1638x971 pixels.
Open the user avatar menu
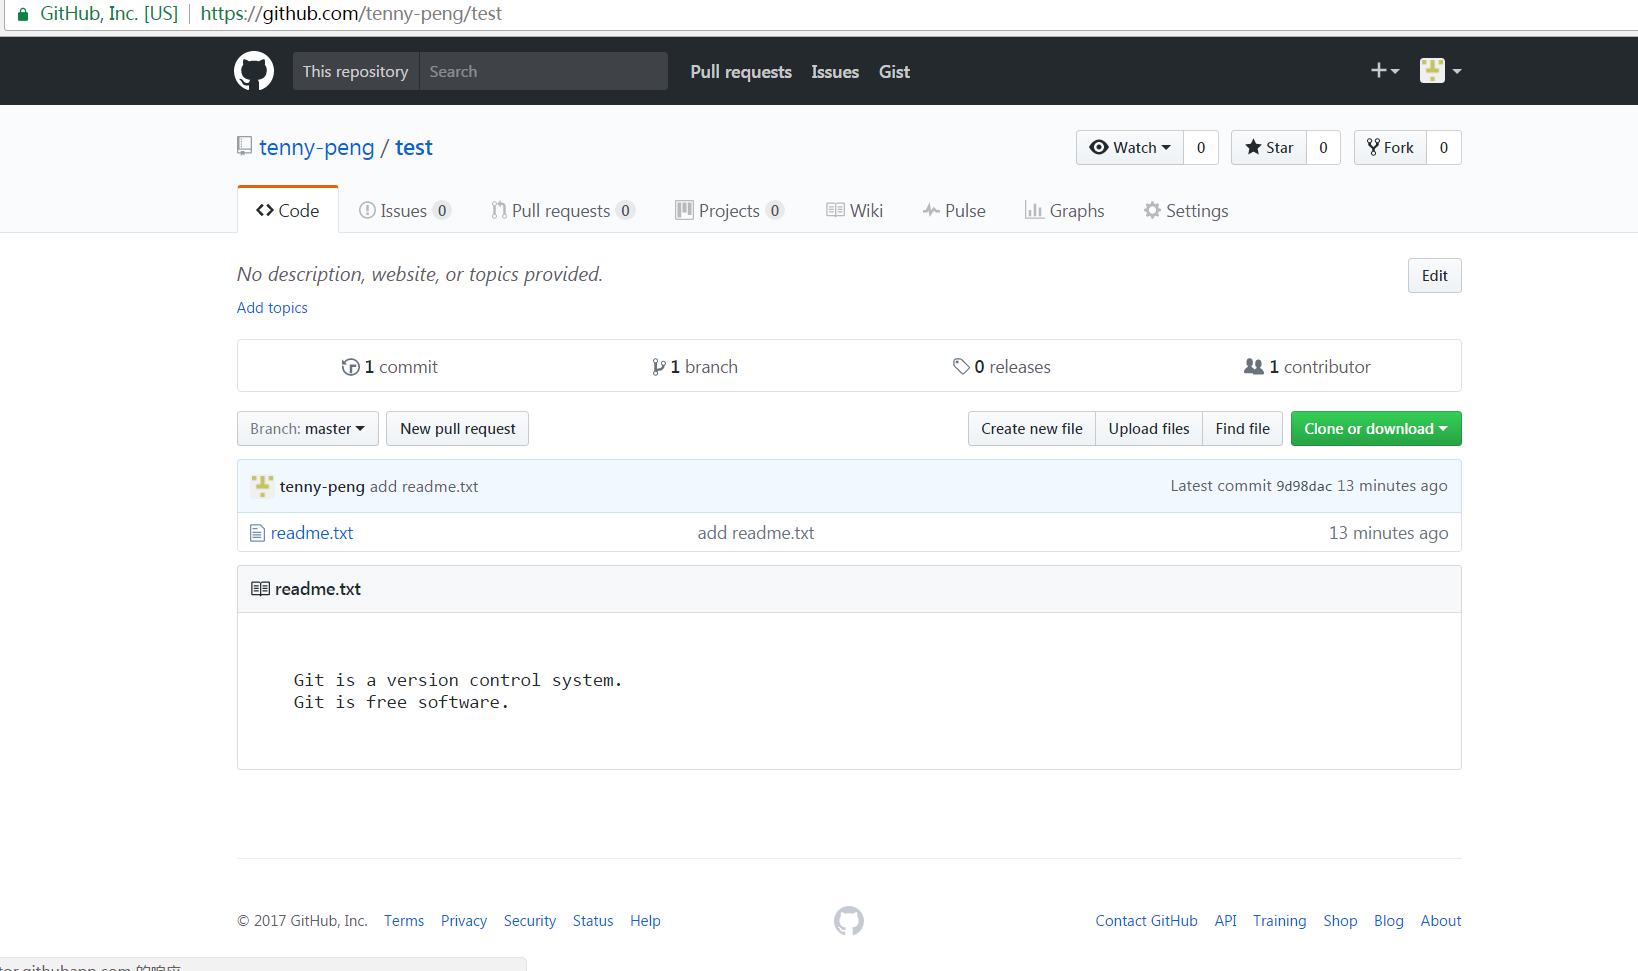click(1441, 71)
